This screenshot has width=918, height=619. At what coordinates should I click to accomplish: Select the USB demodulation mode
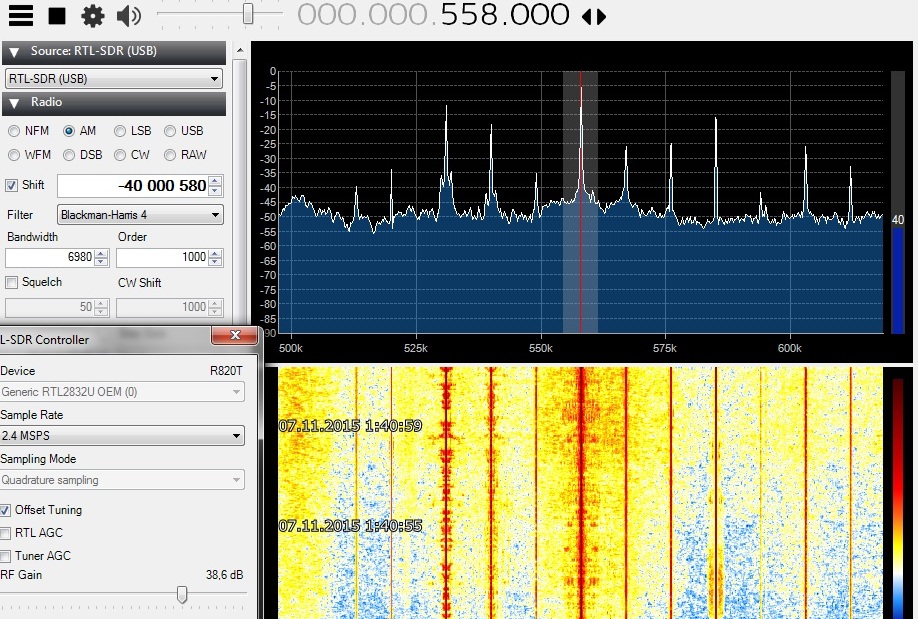(x=170, y=131)
